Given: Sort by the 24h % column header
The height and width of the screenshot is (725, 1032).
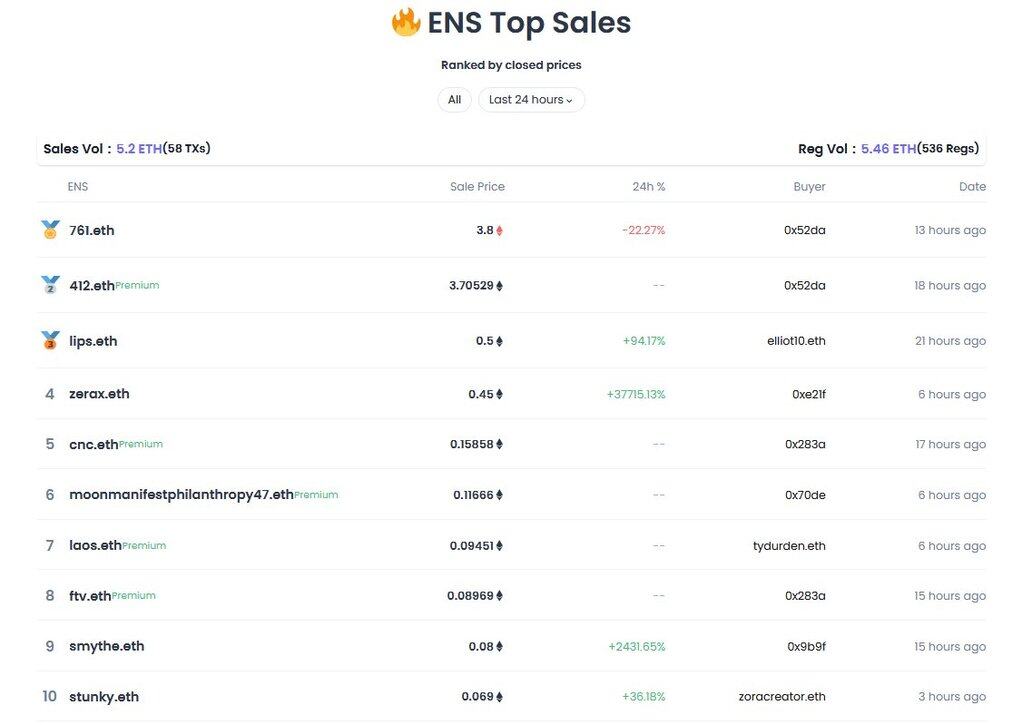Looking at the screenshot, I should tap(648, 186).
